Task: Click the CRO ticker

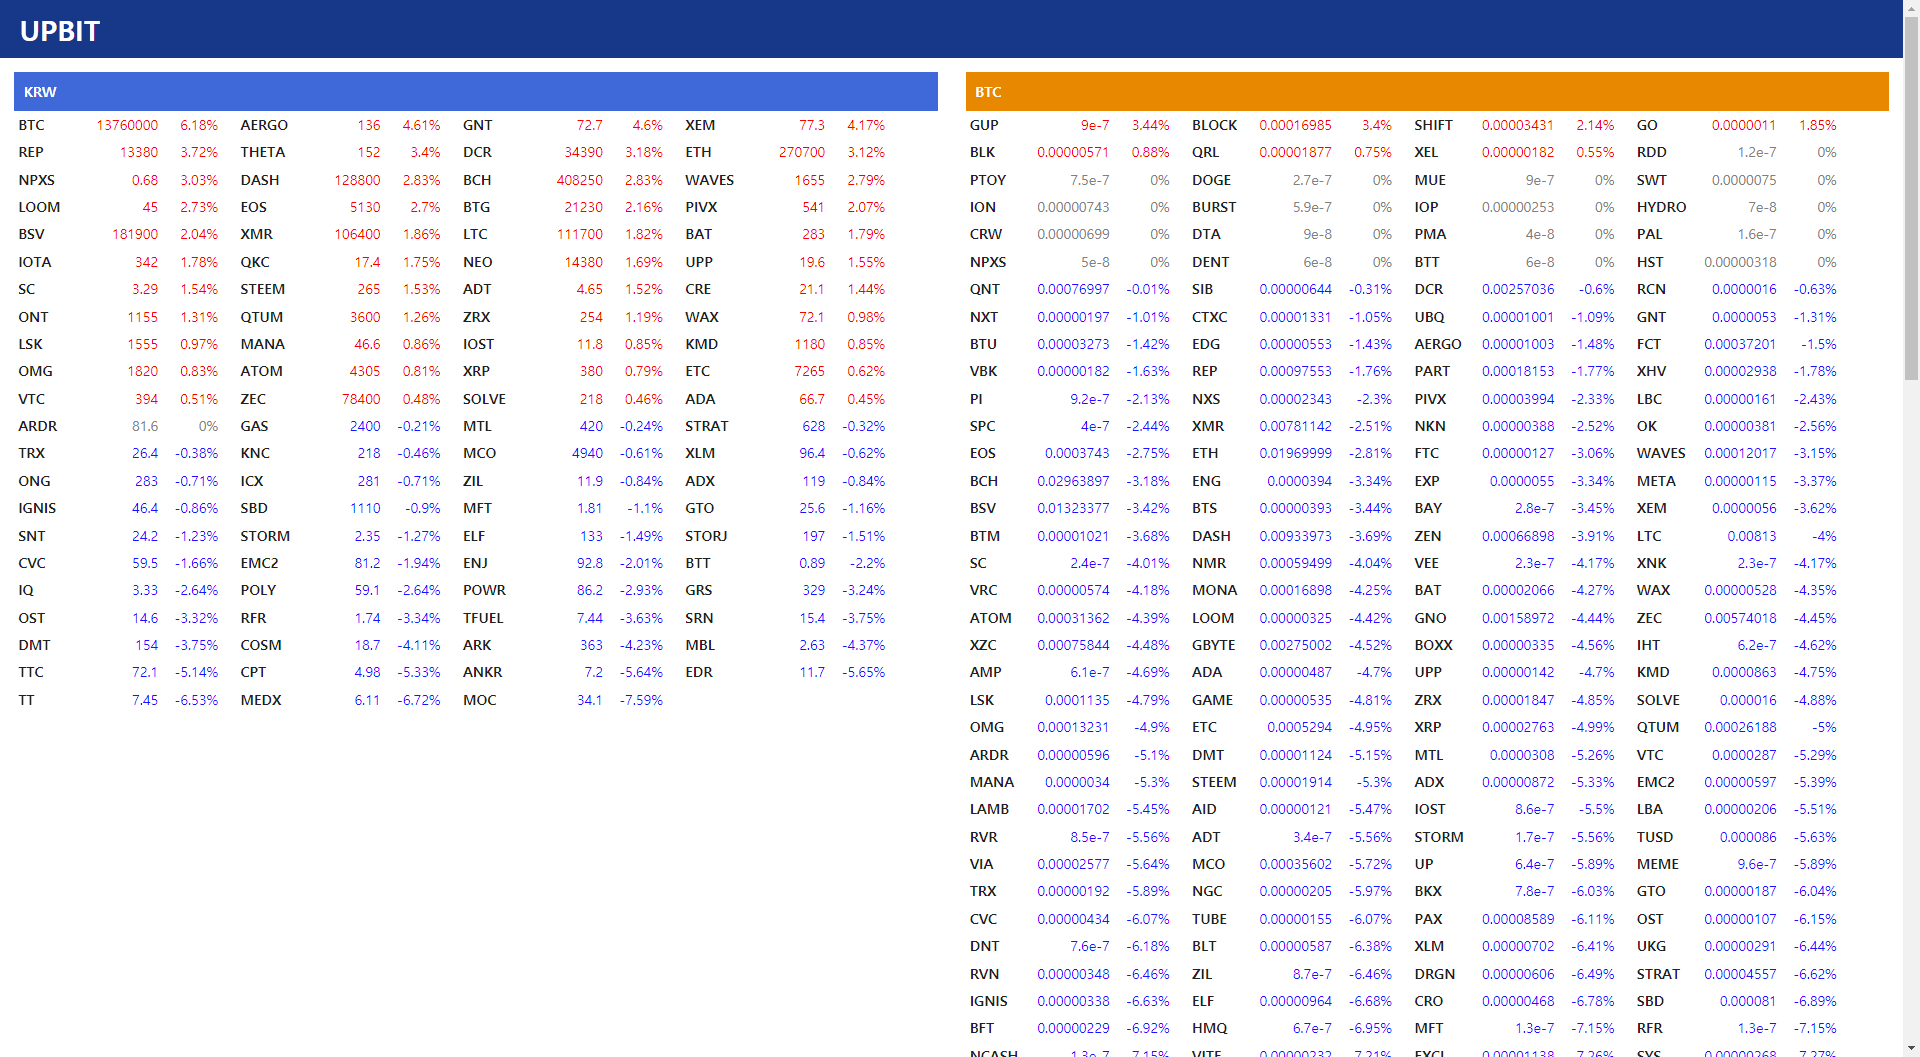Action: click(x=1429, y=1001)
